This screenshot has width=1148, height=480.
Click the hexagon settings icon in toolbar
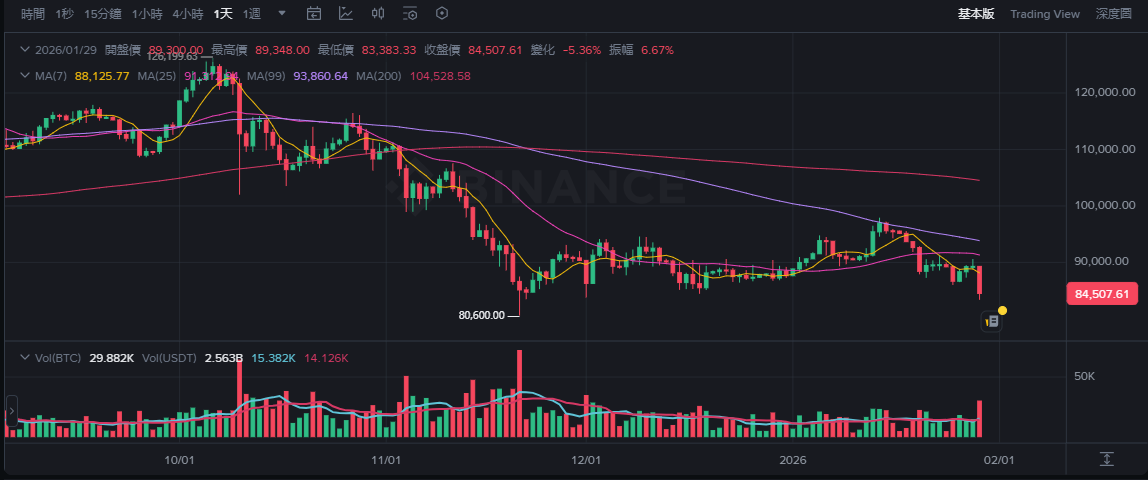pyautogui.click(x=442, y=14)
